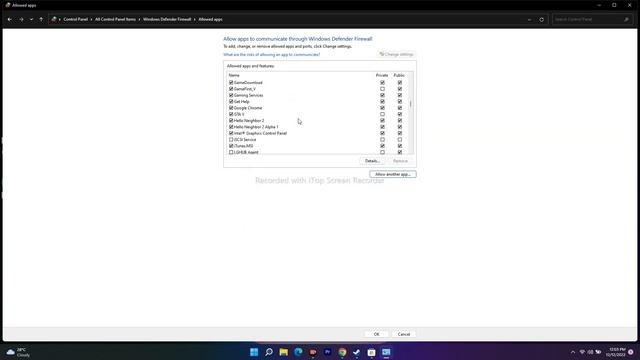Check the iSCSI Service name checkbox
This screenshot has width=640, height=360.
pos(231,140)
